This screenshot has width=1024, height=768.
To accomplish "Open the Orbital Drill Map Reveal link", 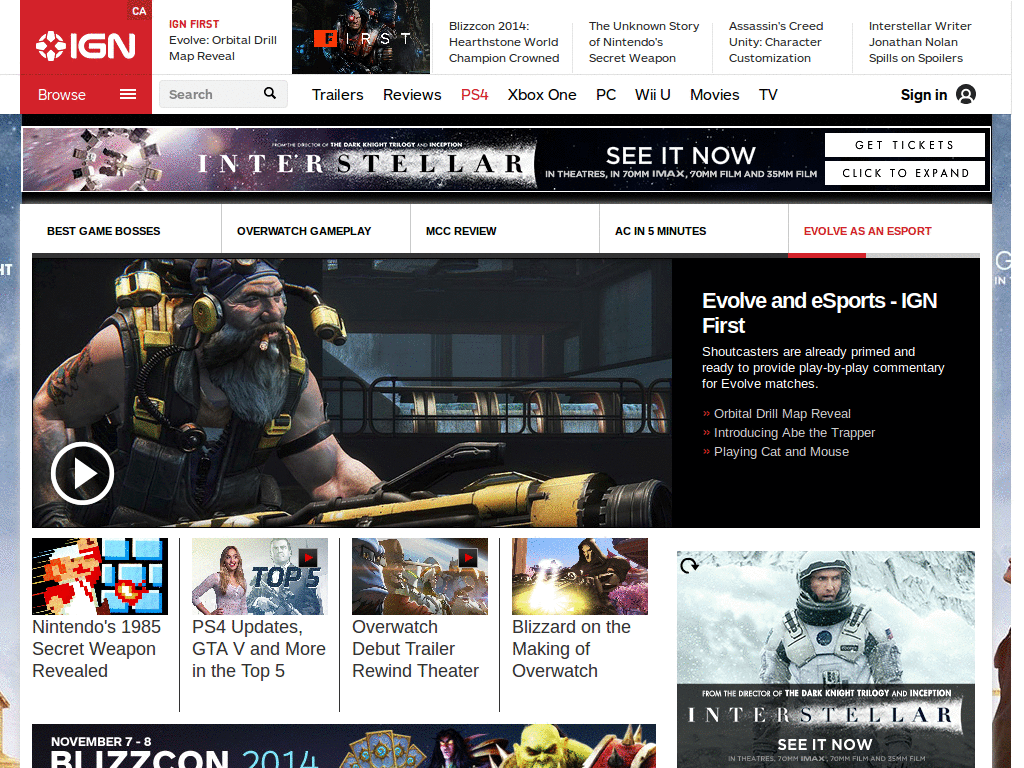I will click(781, 413).
